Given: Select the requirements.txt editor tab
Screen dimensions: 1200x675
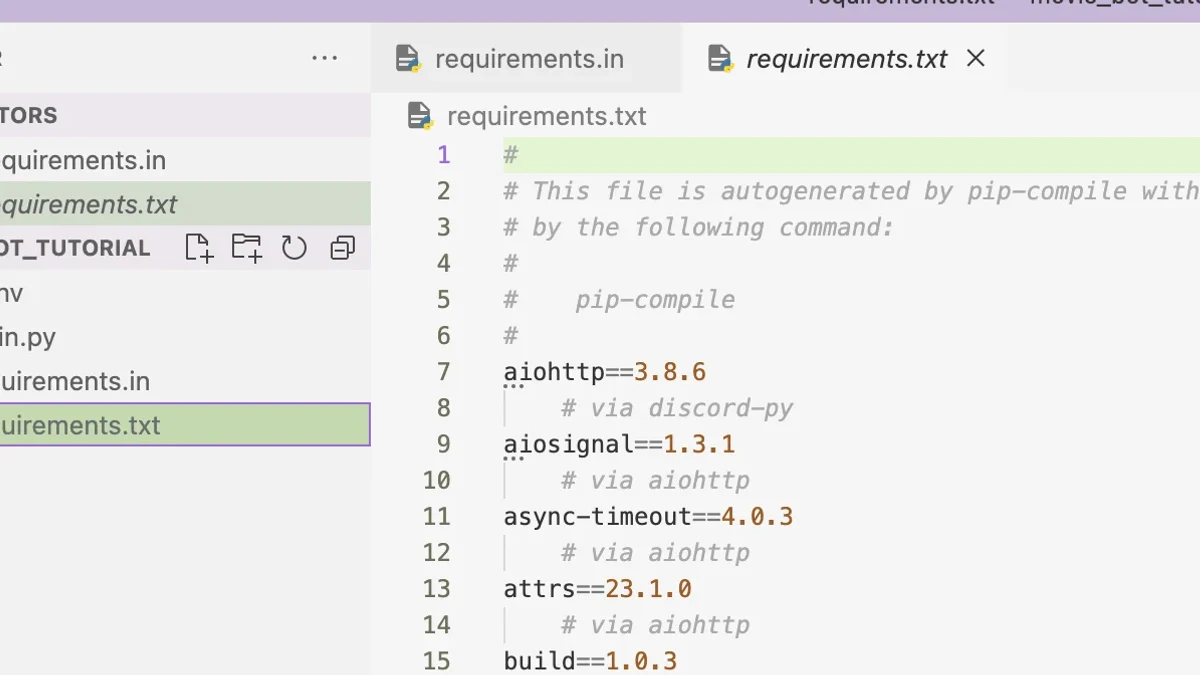Looking at the screenshot, I should click(x=845, y=59).
